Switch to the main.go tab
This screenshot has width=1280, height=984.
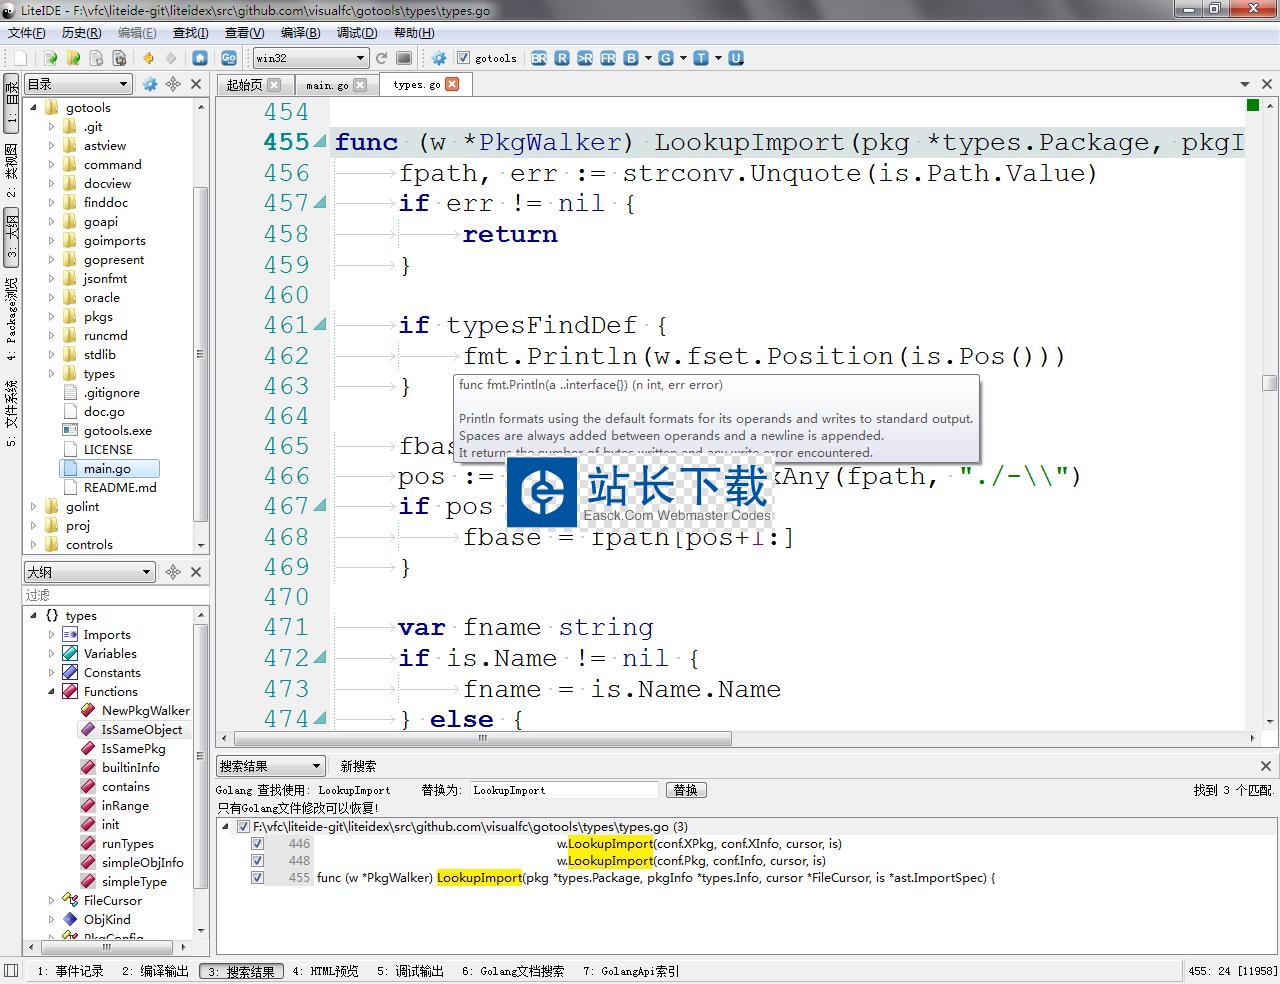[327, 85]
